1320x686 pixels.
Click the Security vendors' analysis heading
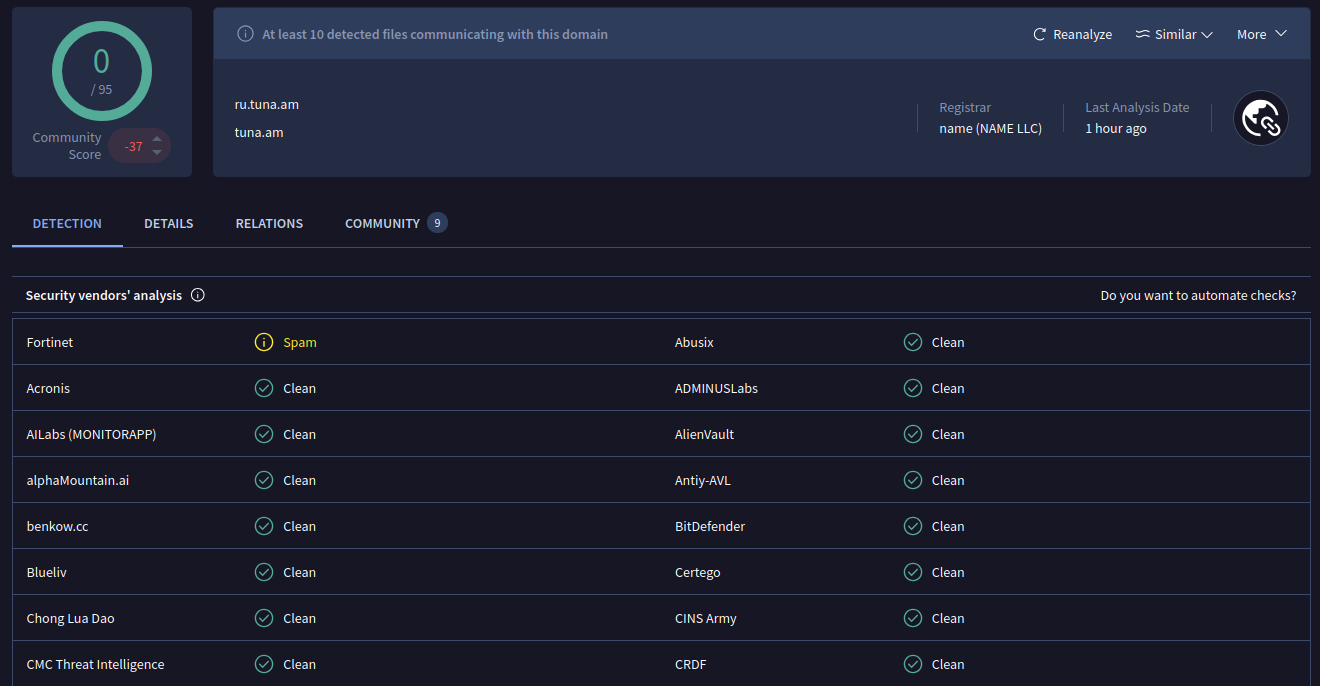click(x=104, y=295)
